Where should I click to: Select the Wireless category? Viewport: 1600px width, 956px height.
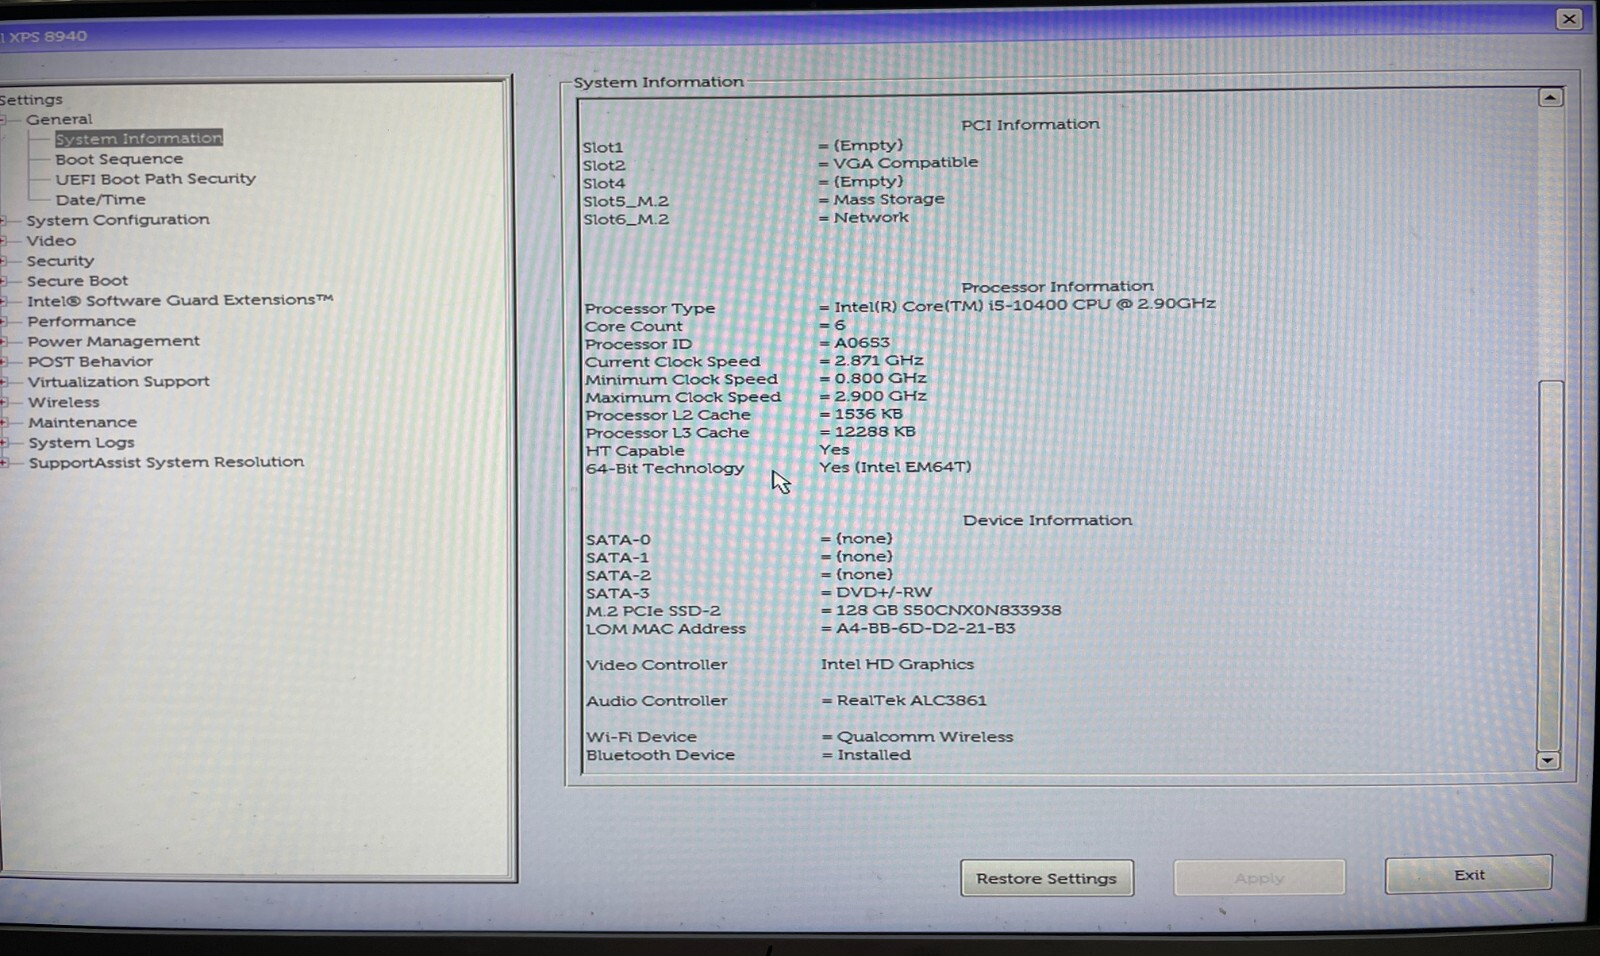[x=64, y=402]
